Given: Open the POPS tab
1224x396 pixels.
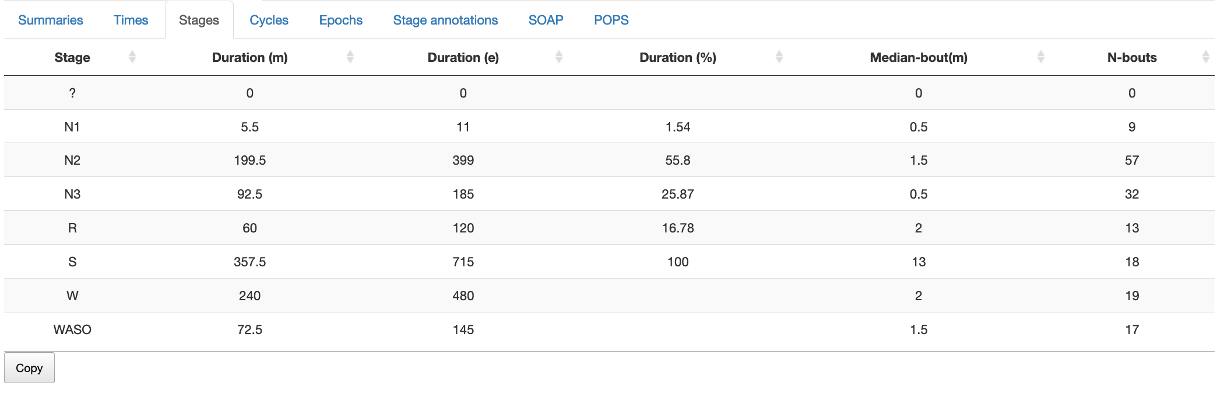Looking at the screenshot, I should tap(611, 20).
